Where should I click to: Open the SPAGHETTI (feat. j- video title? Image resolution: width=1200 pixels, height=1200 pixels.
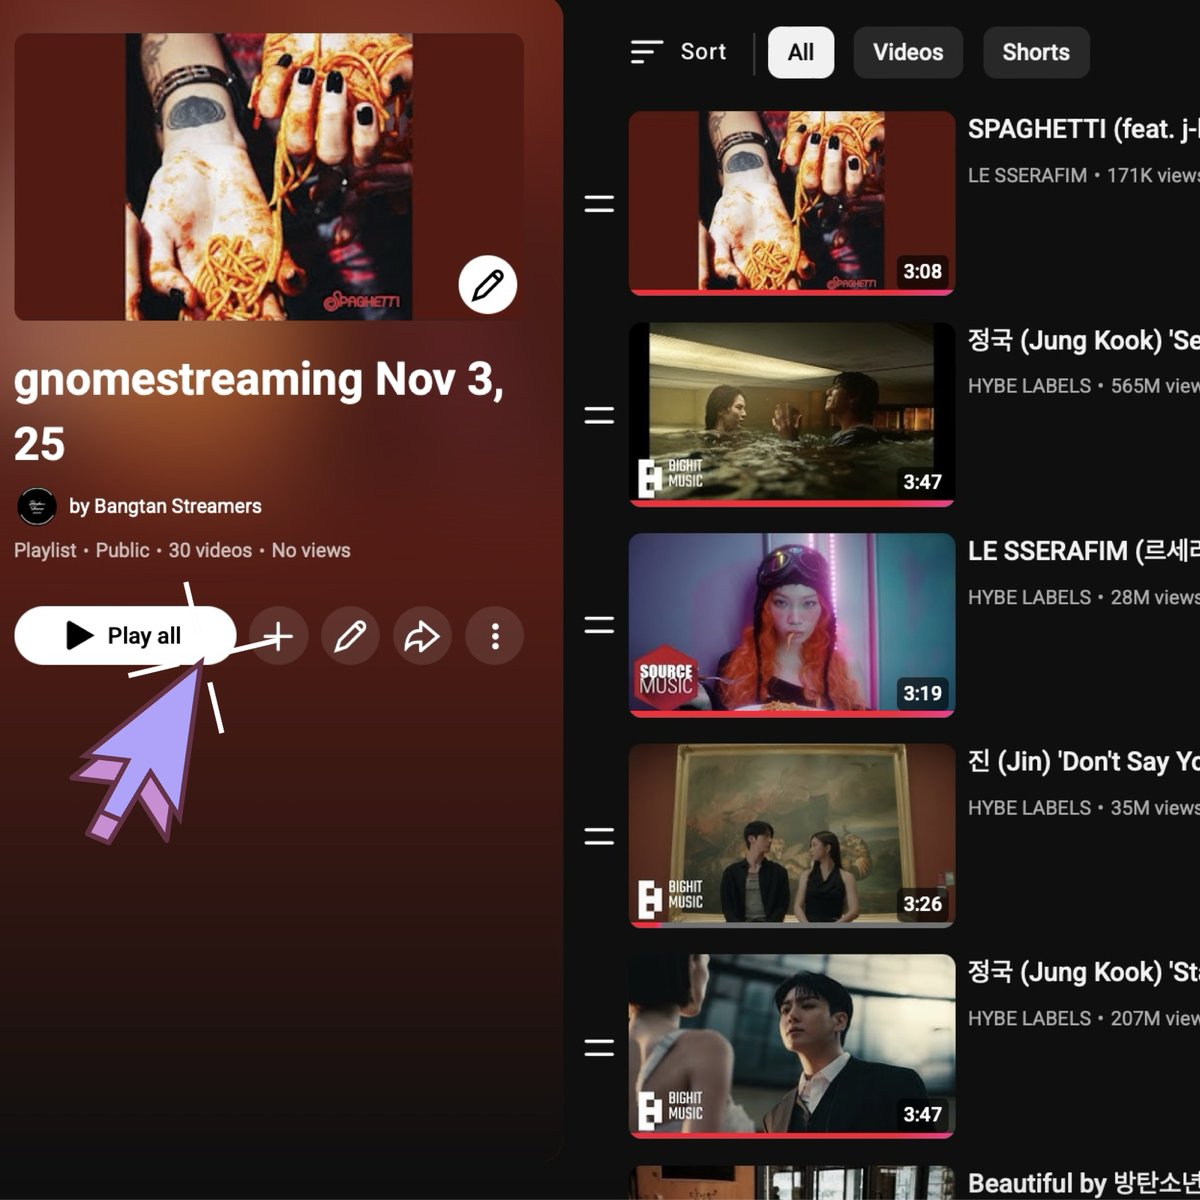point(1083,129)
